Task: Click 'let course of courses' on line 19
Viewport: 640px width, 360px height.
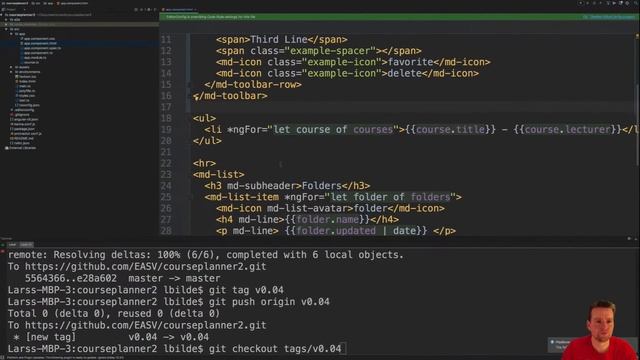Action: click(x=333, y=130)
